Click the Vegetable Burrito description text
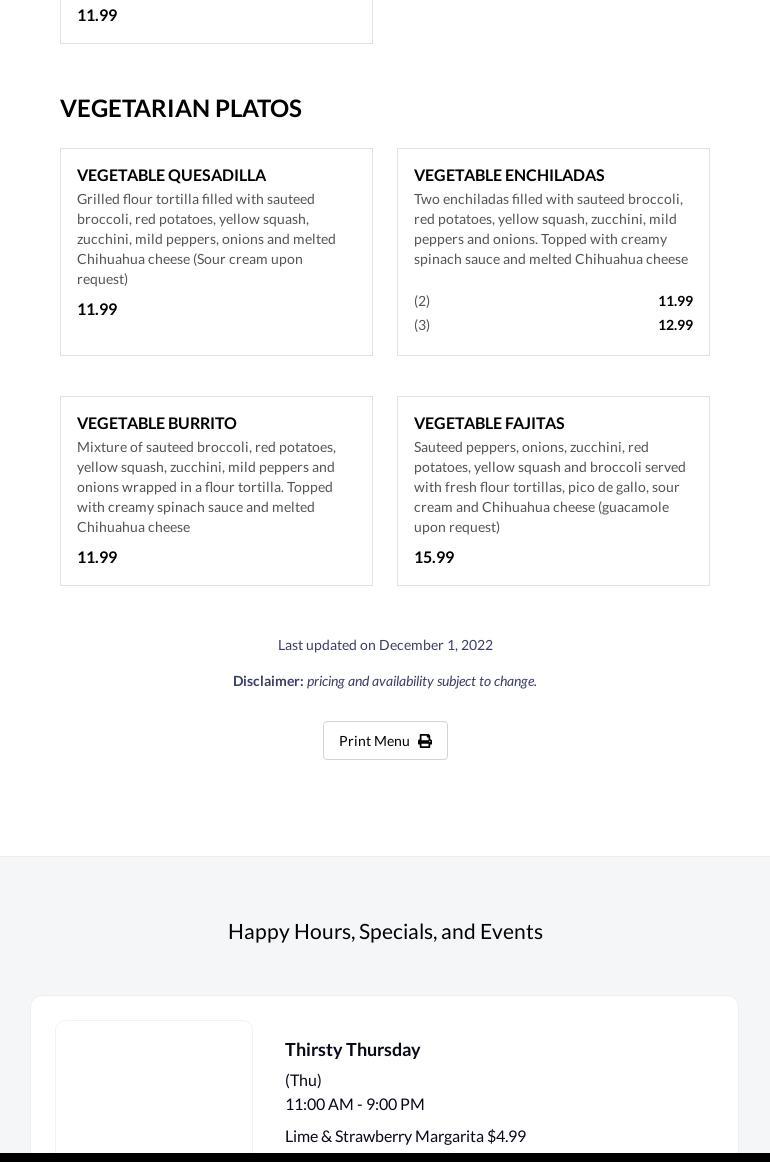 206,487
